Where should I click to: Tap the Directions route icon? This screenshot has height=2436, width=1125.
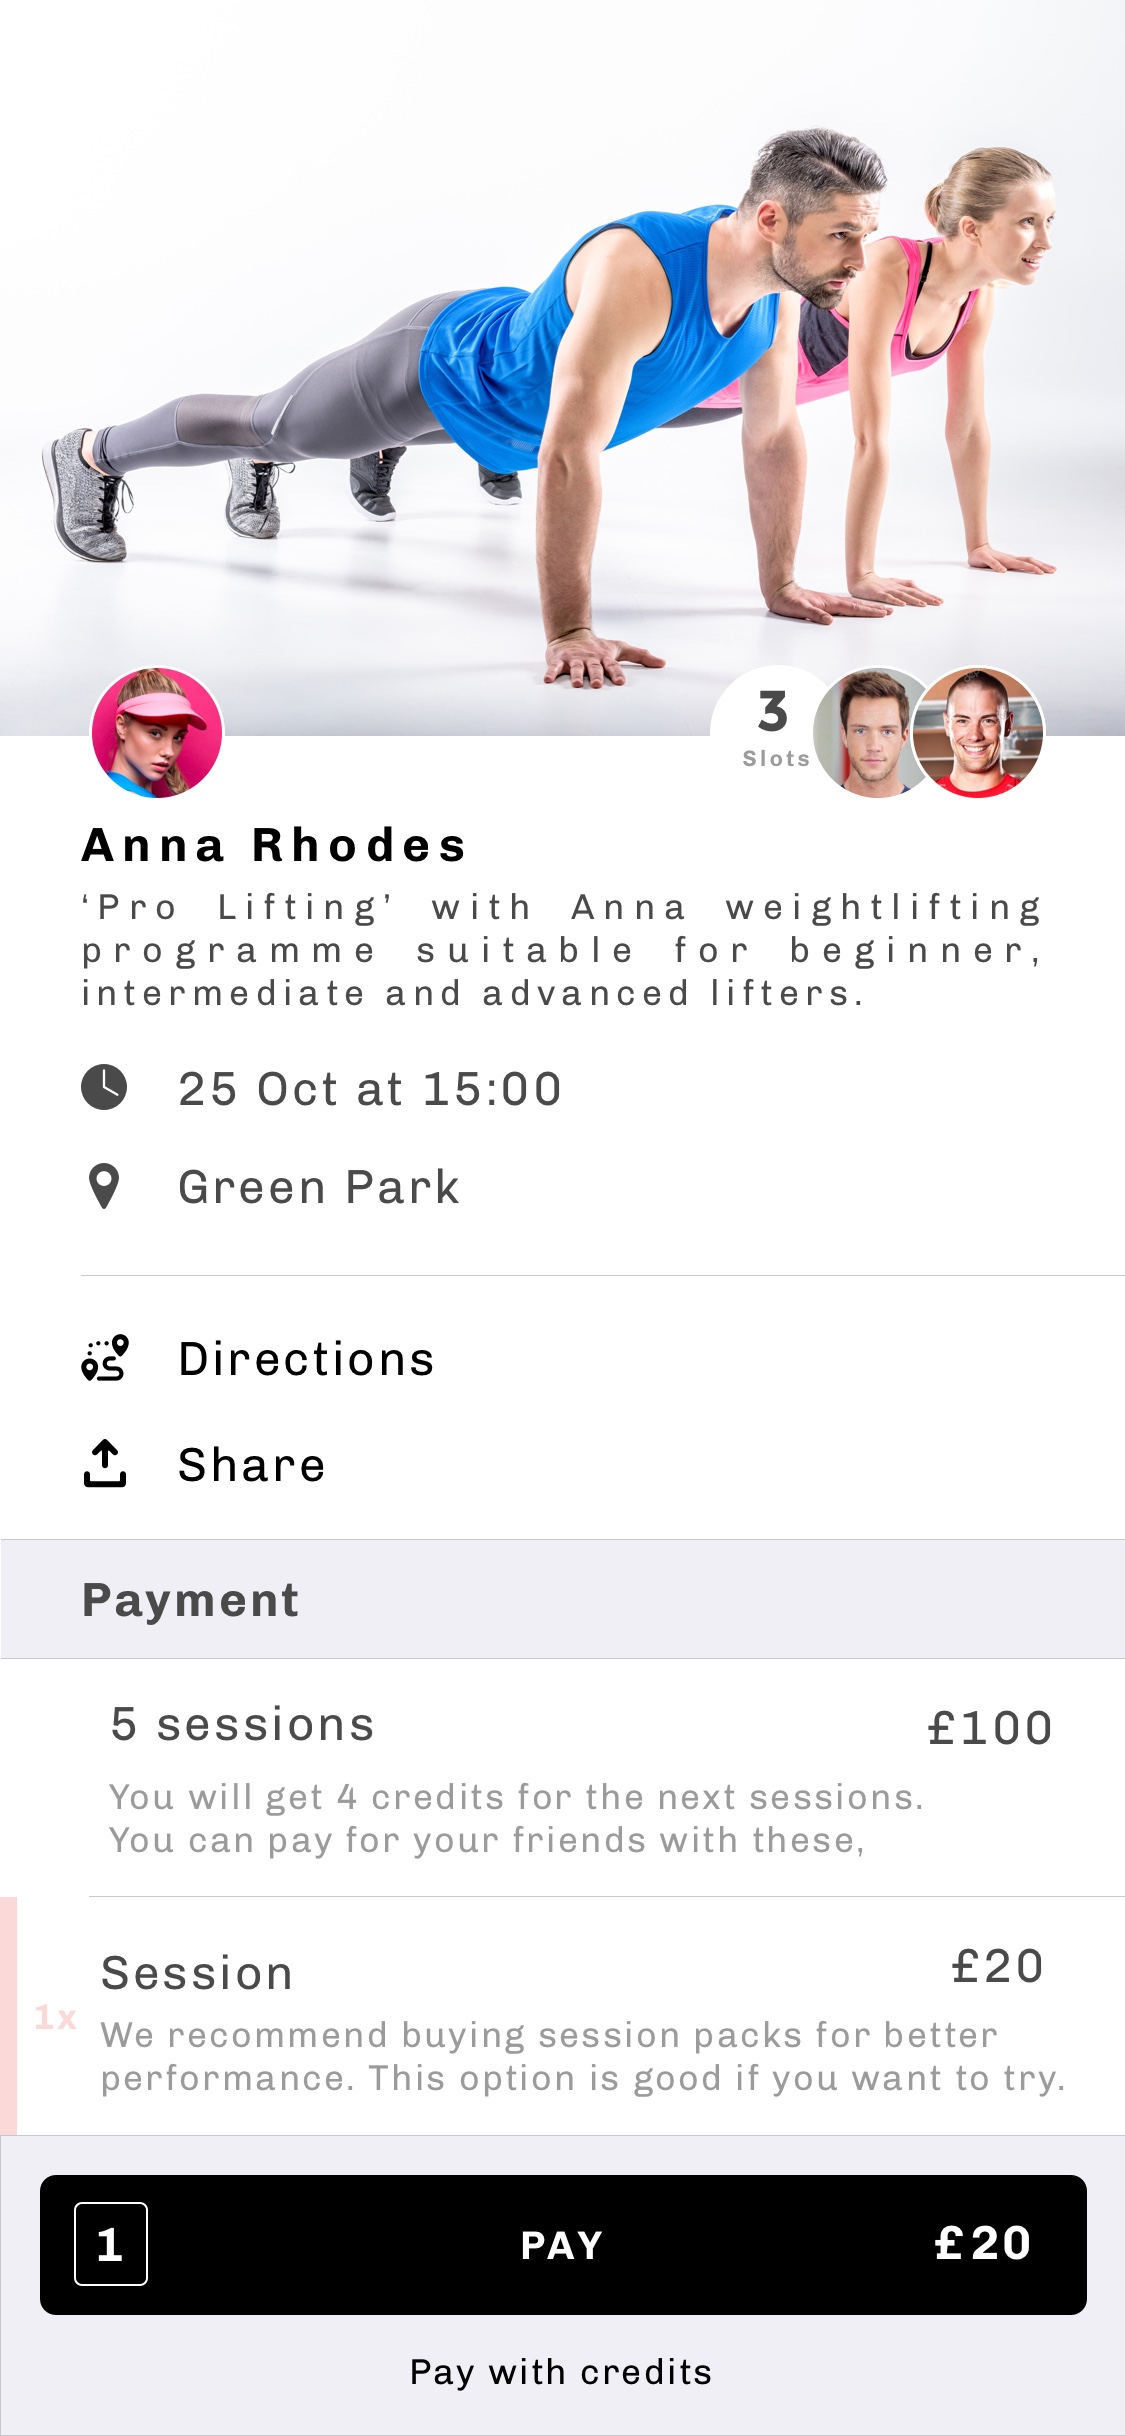(105, 1358)
